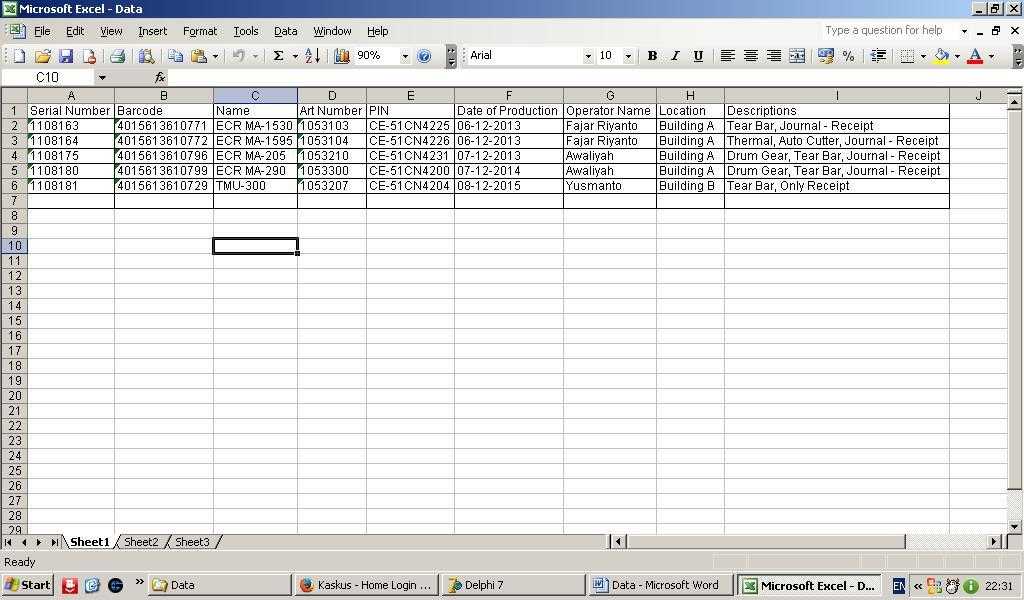Viewport: 1024px width, 600px height.
Task: Undo last action with Undo icon
Action: point(239,56)
